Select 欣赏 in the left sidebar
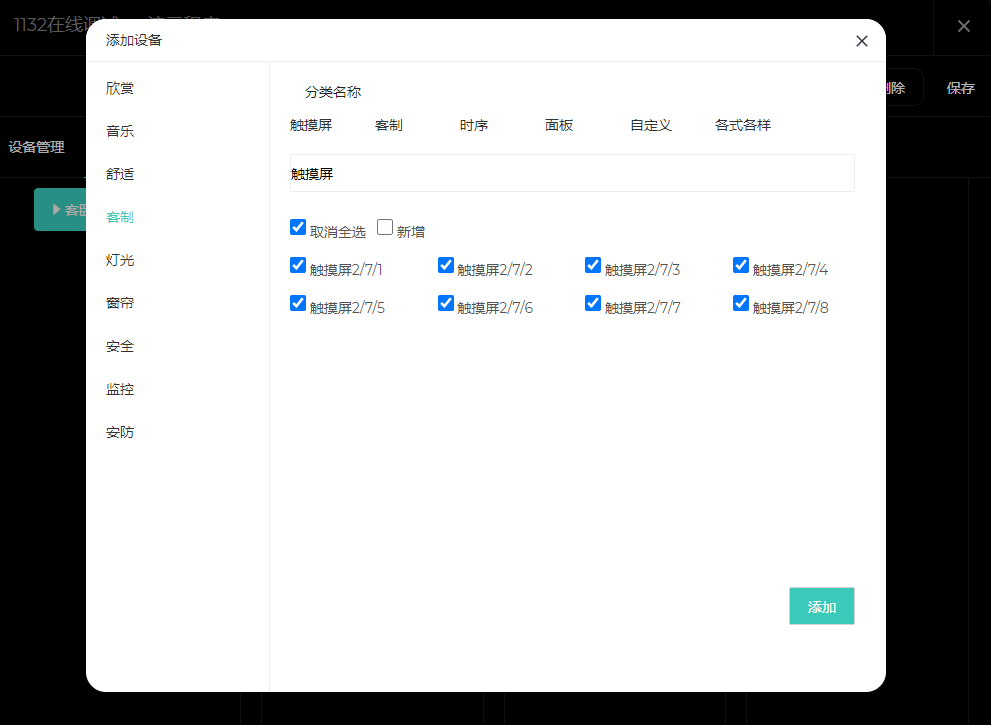The width and height of the screenshot is (991, 725). 120,88
